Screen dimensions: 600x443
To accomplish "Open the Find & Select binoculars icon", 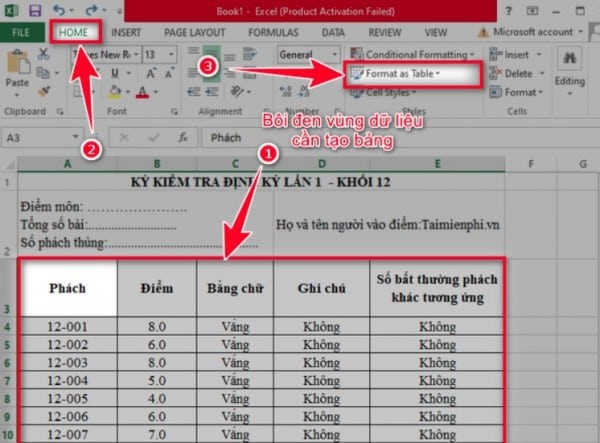I will tap(569, 58).
